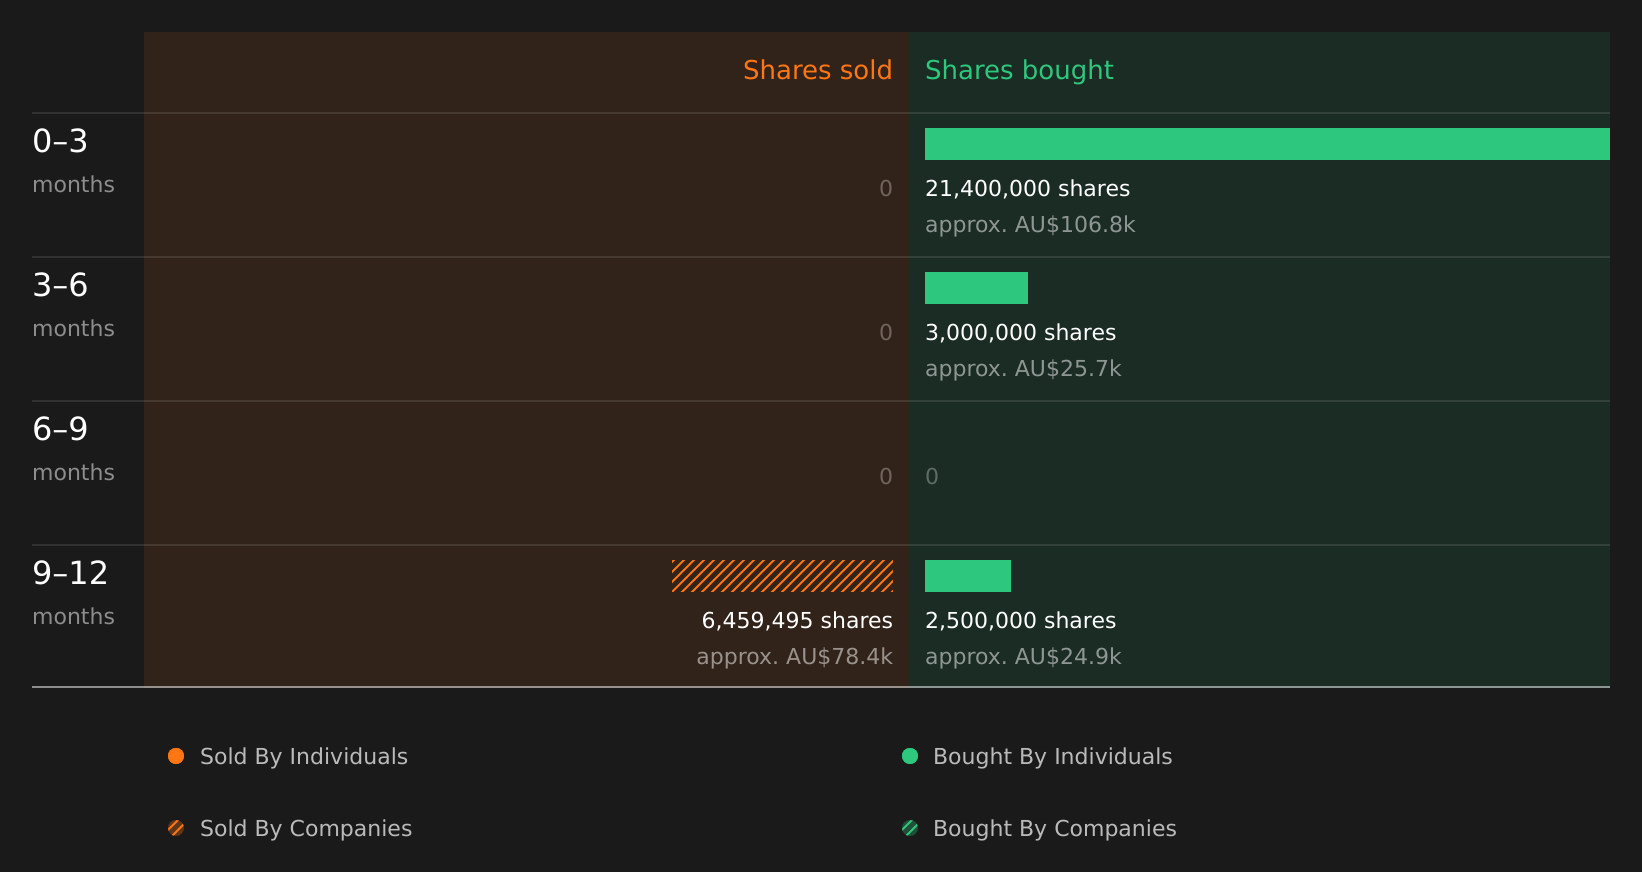Click the 2,500,000 shares value
The width and height of the screenshot is (1642, 872).
1020,621
